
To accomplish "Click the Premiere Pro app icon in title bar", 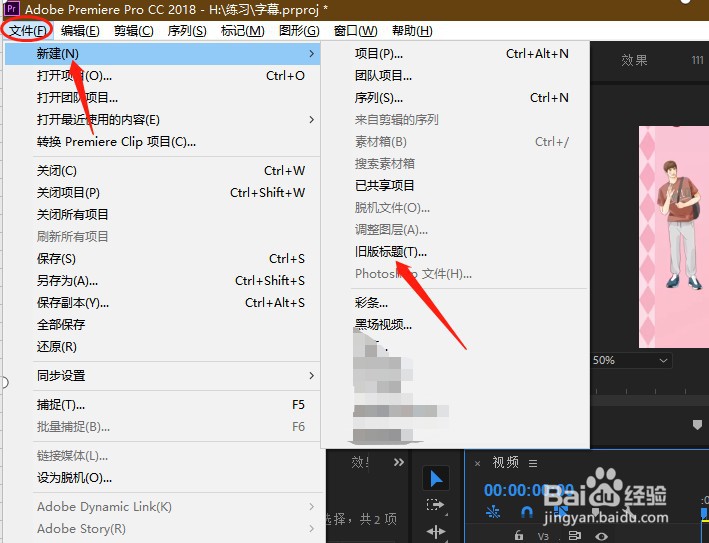I will 12,9.
